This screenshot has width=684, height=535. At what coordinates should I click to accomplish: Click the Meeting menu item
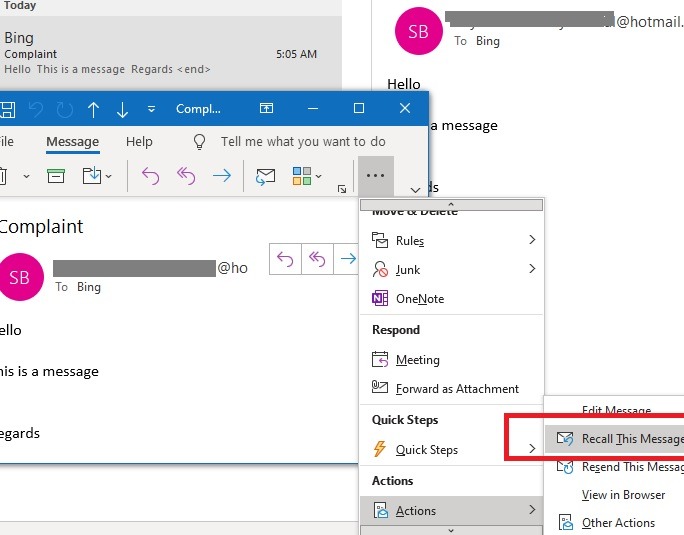tap(451, 360)
